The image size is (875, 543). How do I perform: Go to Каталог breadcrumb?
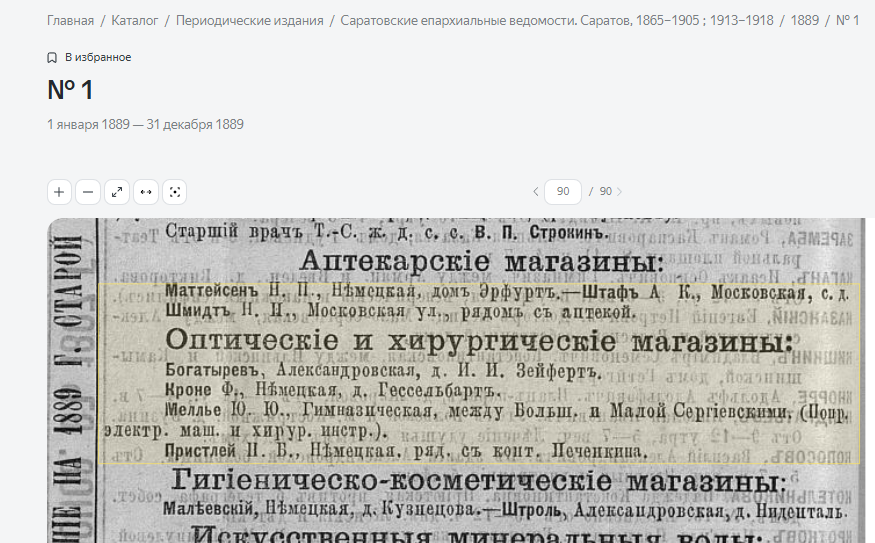click(134, 21)
